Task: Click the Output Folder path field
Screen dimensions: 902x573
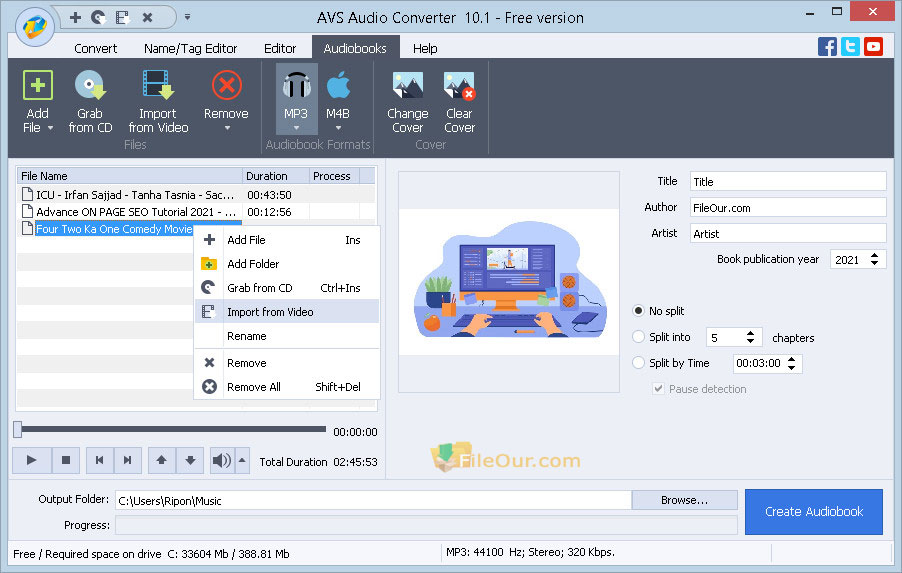Action: click(373, 501)
